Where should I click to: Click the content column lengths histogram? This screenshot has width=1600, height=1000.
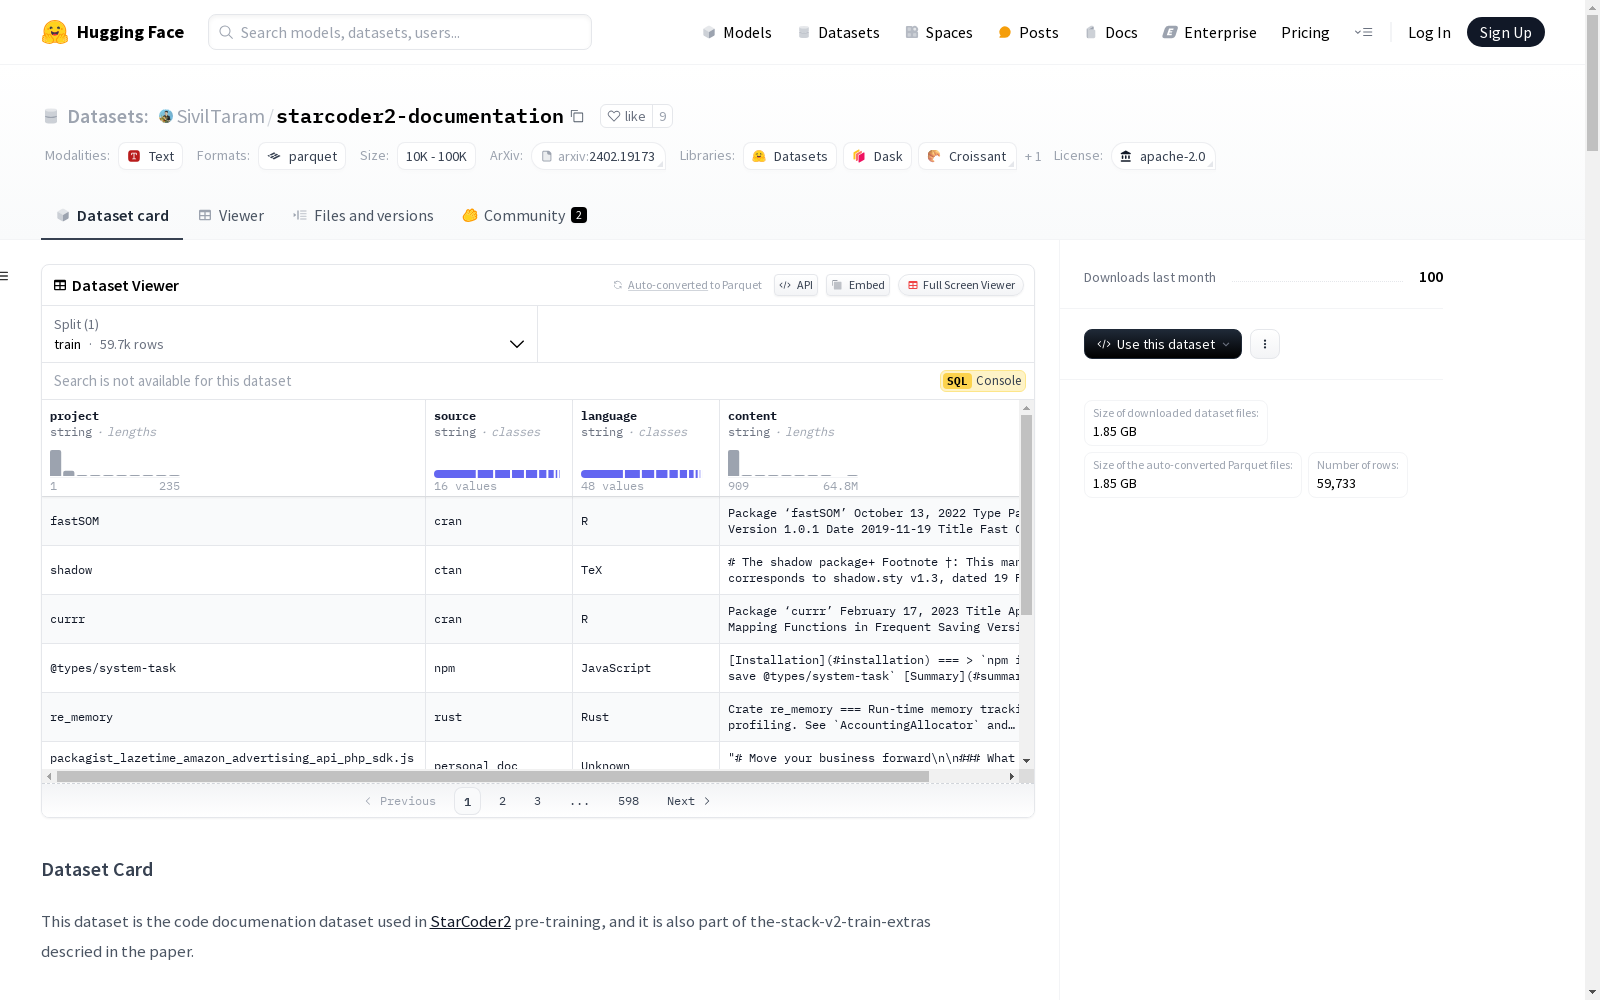pyautogui.click(x=793, y=463)
